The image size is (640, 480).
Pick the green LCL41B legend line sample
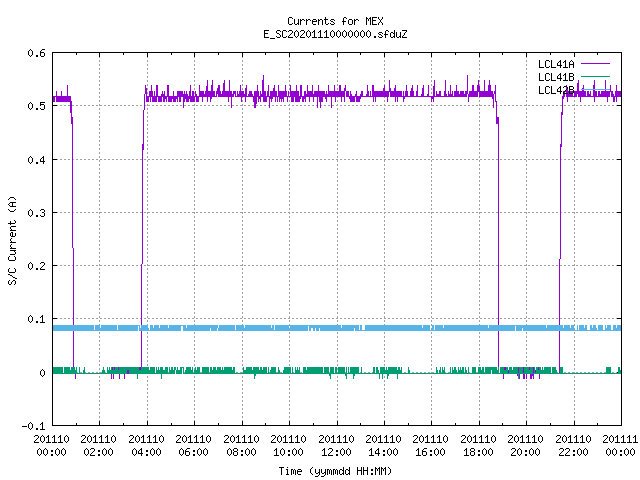pyautogui.click(x=595, y=76)
